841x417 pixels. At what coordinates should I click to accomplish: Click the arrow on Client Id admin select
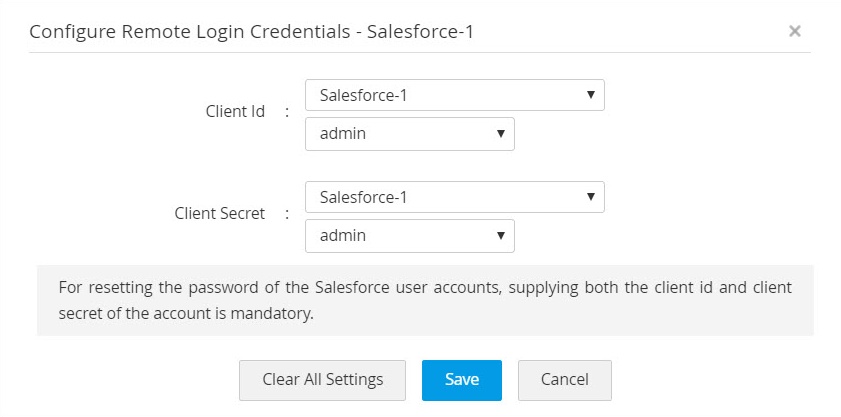pyautogui.click(x=500, y=134)
